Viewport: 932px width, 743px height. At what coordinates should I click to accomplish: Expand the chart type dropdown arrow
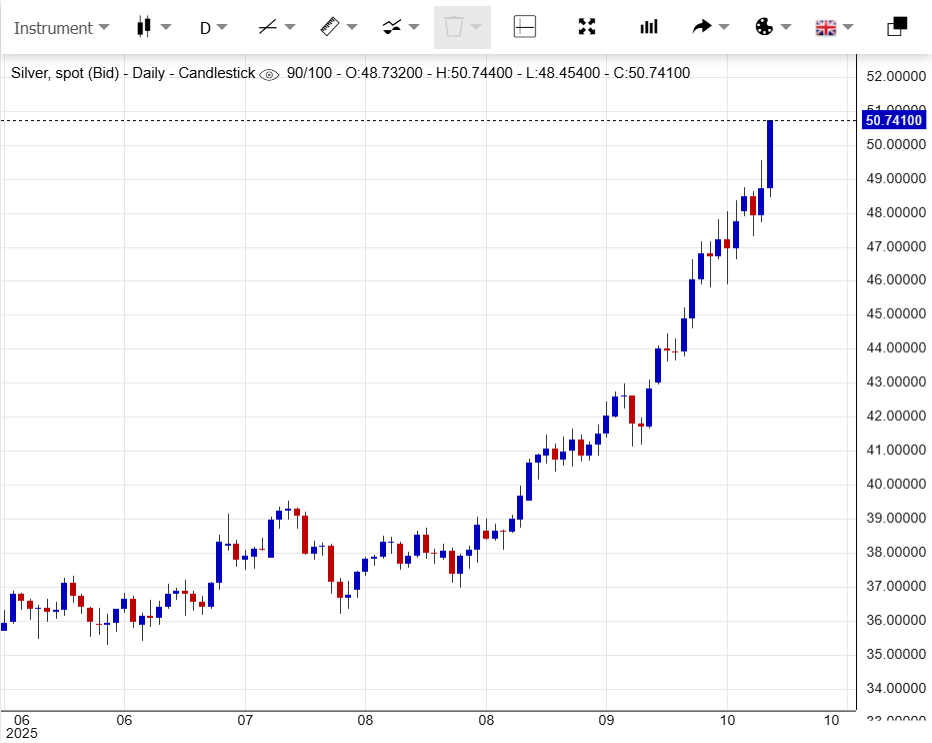pyautogui.click(x=166, y=27)
